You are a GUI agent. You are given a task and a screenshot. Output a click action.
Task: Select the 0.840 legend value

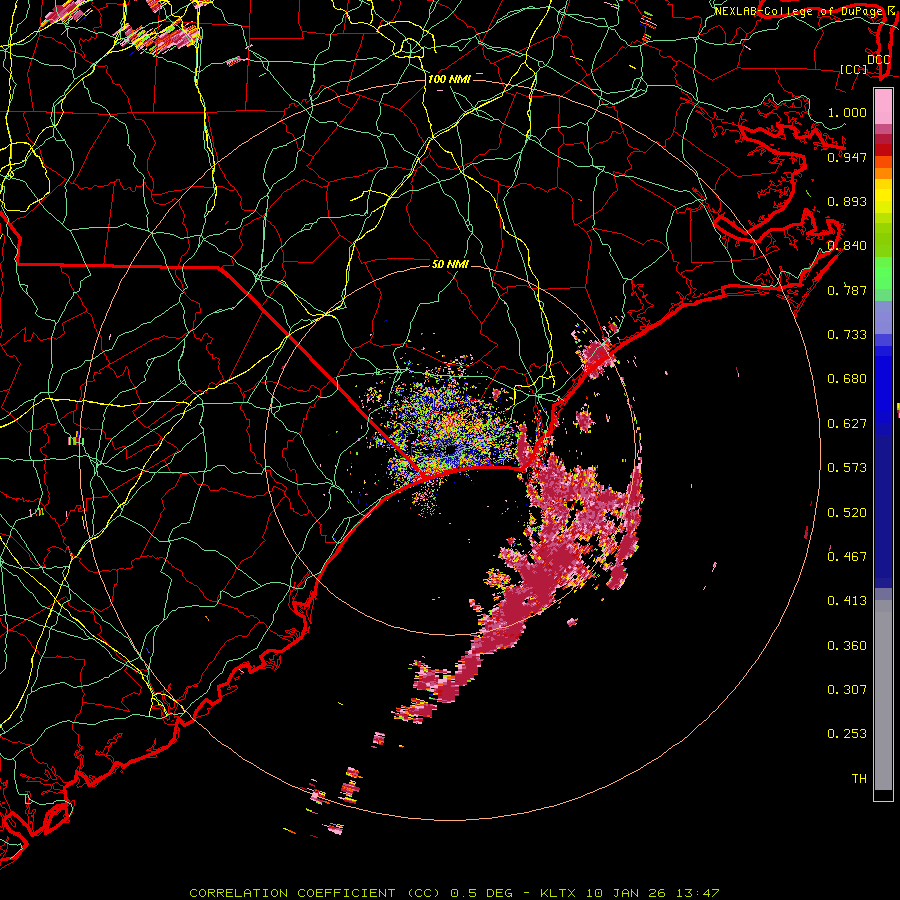[847, 246]
